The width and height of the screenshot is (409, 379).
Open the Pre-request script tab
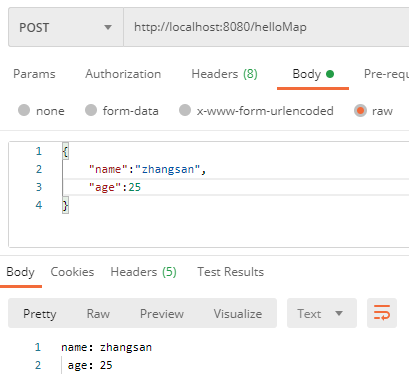pos(386,74)
